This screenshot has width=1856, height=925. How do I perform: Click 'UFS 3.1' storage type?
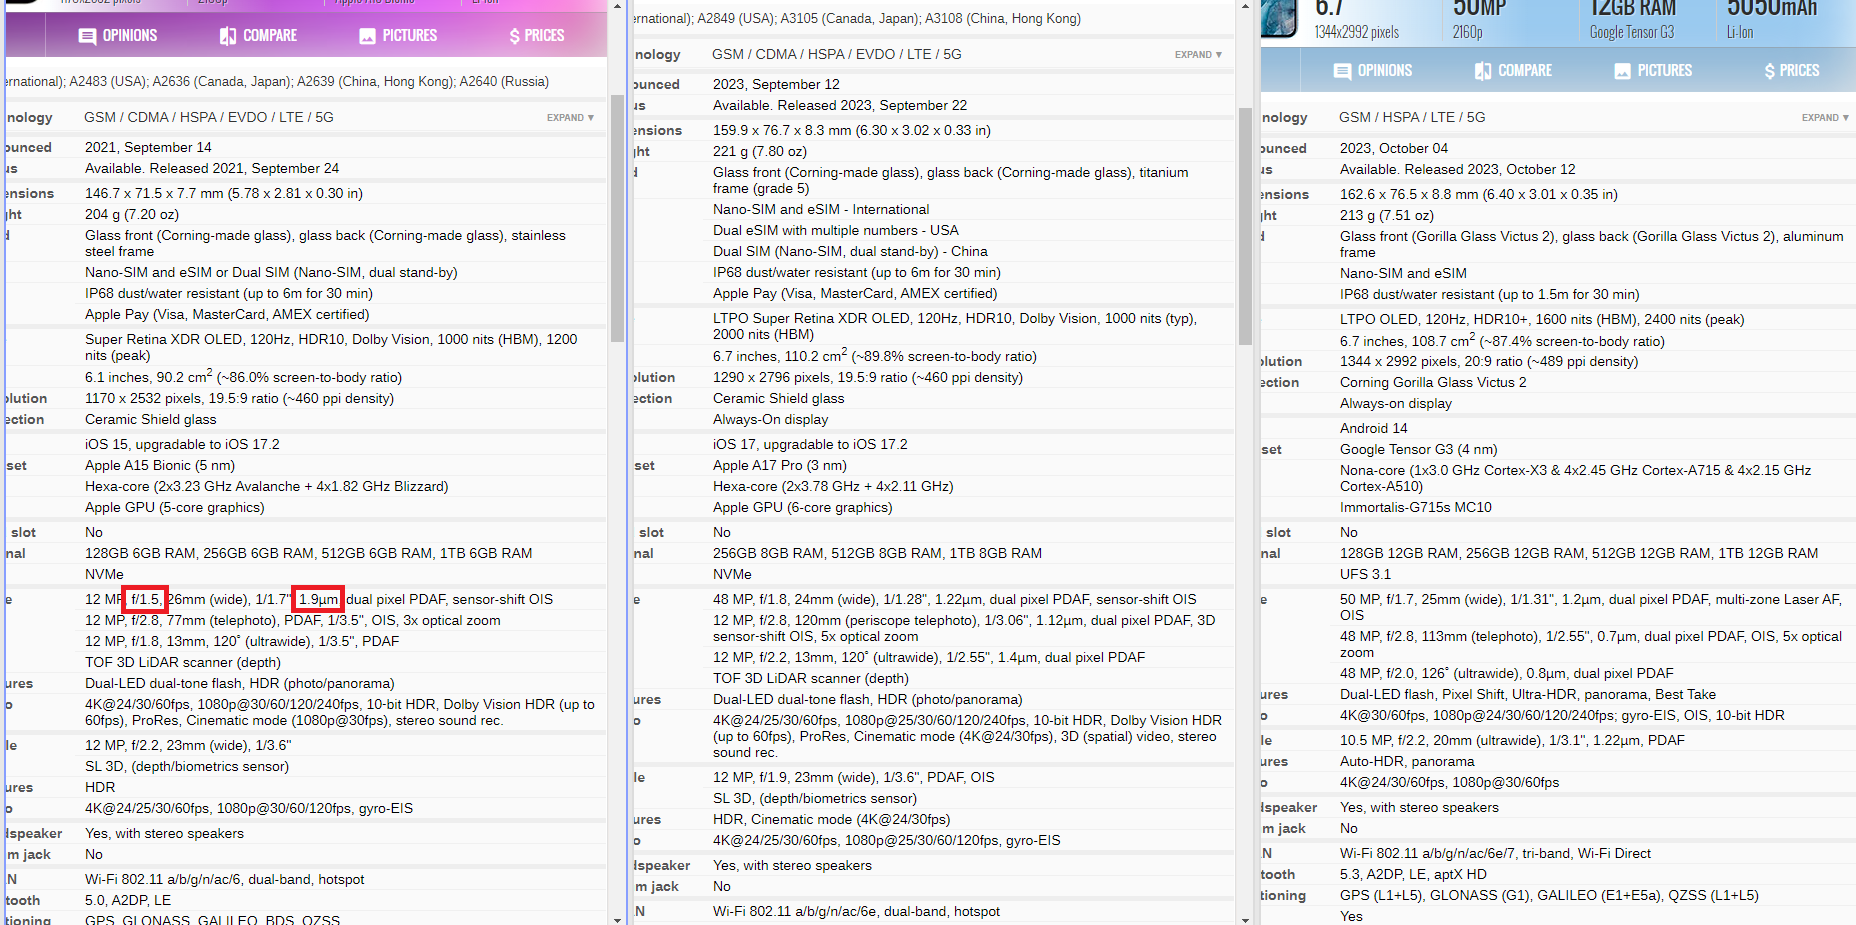point(1366,574)
